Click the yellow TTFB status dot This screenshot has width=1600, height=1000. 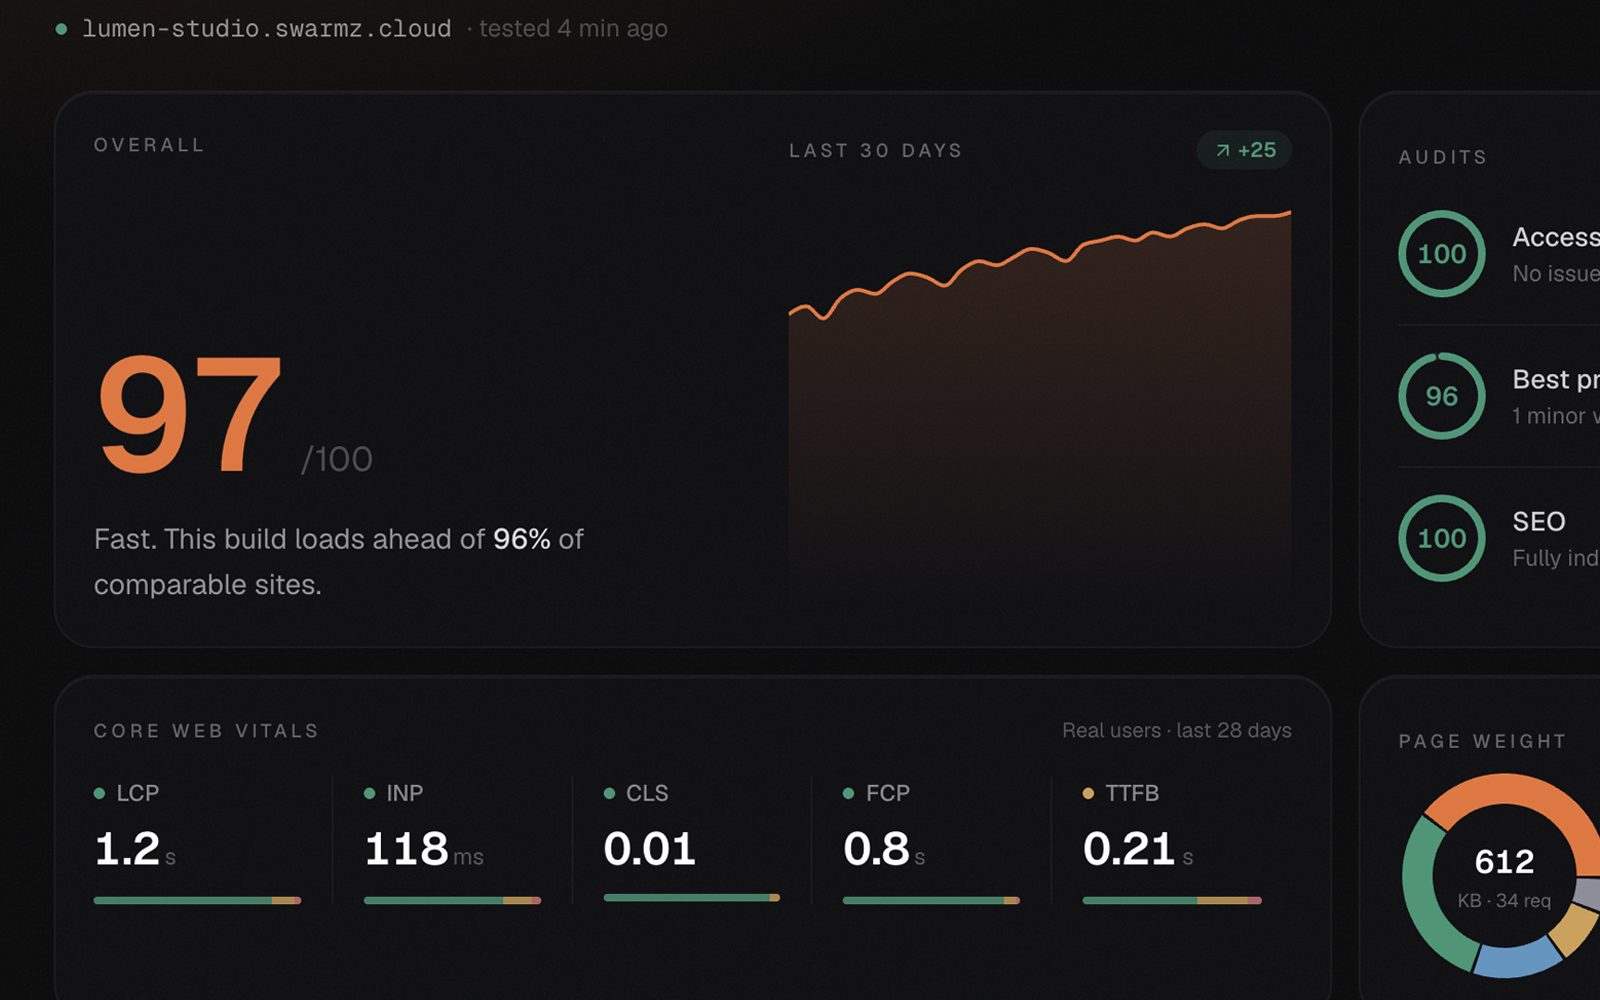pyautogui.click(x=1088, y=793)
